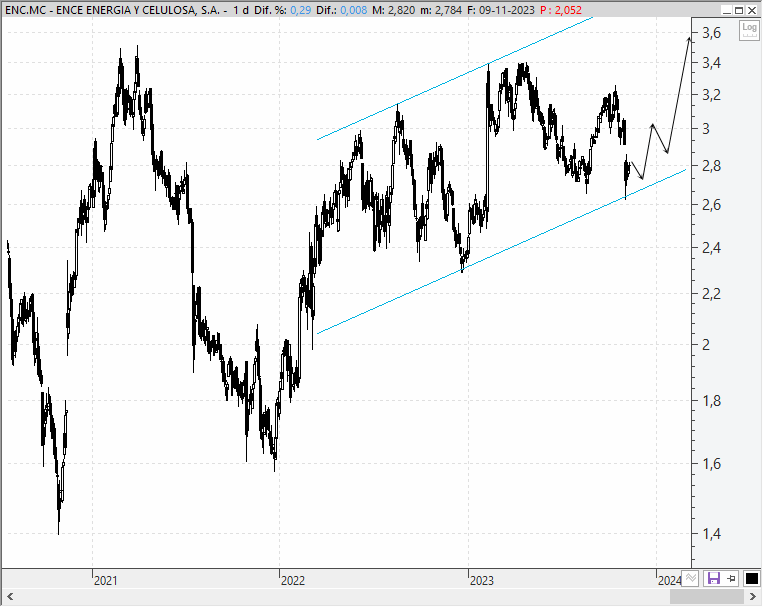
Task: Click the double-chevron expand button
Action: click(x=690, y=578)
